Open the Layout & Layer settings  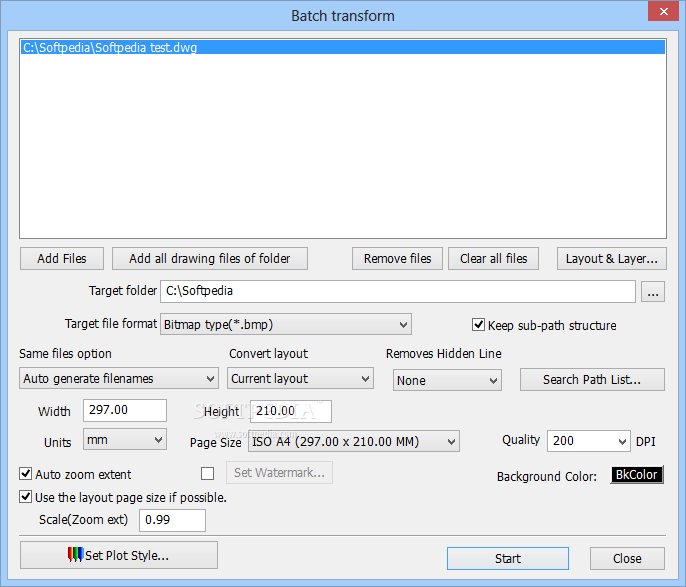tap(612, 259)
